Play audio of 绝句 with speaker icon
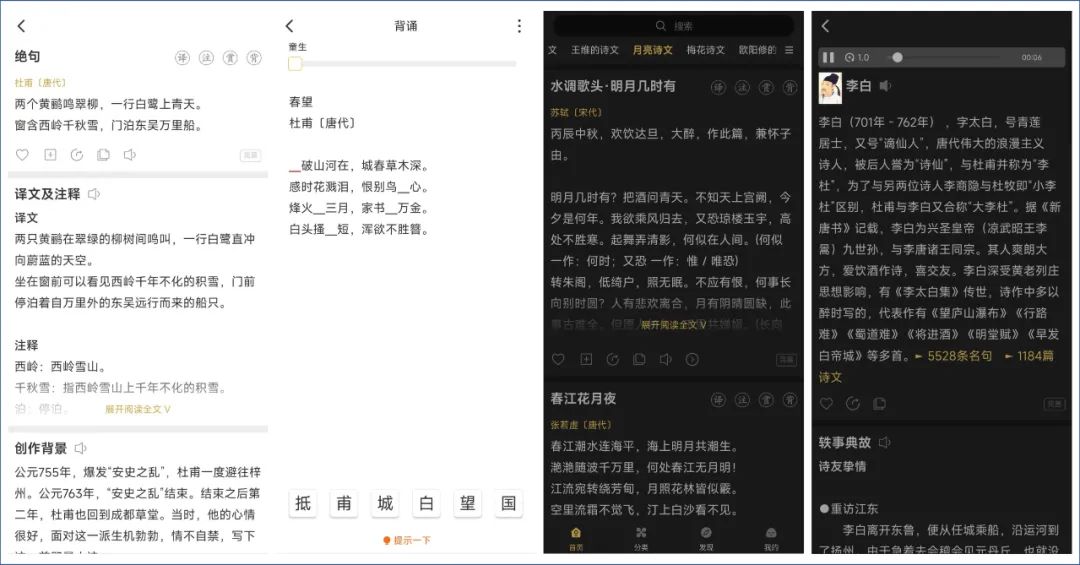 [x=129, y=154]
